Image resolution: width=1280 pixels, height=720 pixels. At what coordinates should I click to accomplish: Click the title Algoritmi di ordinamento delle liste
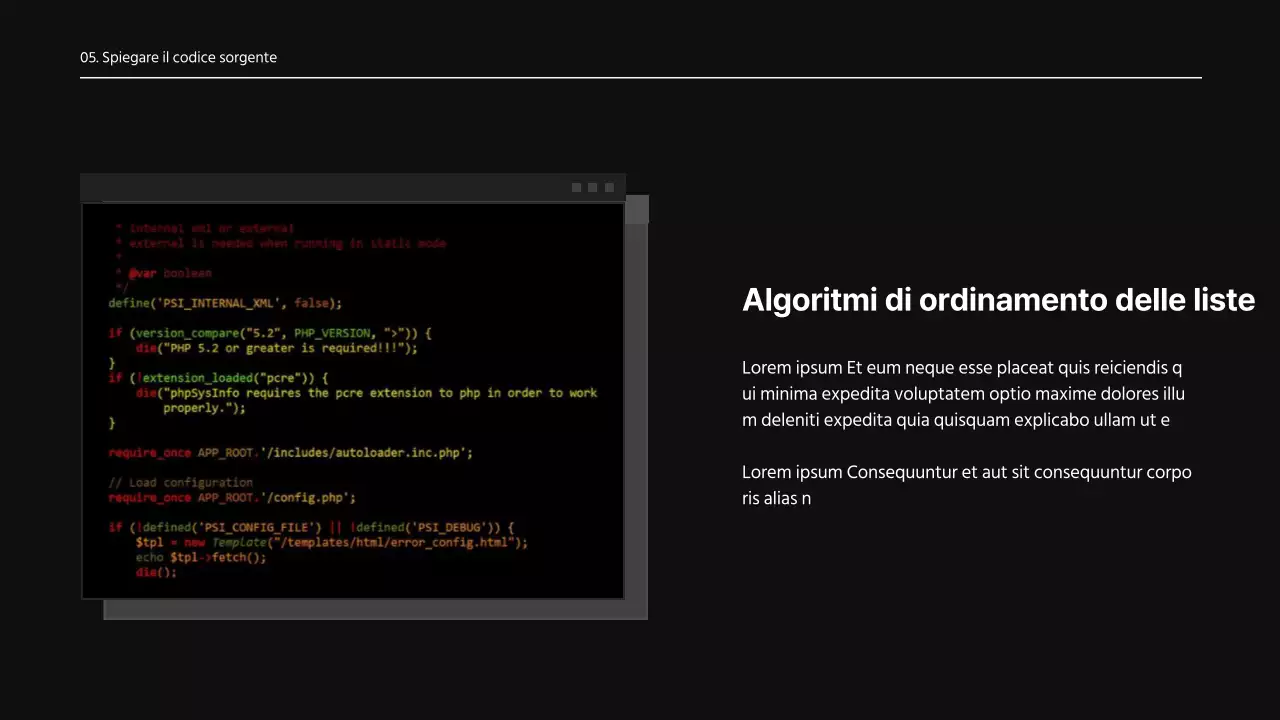pyautogui.click(x=998, y=300)
